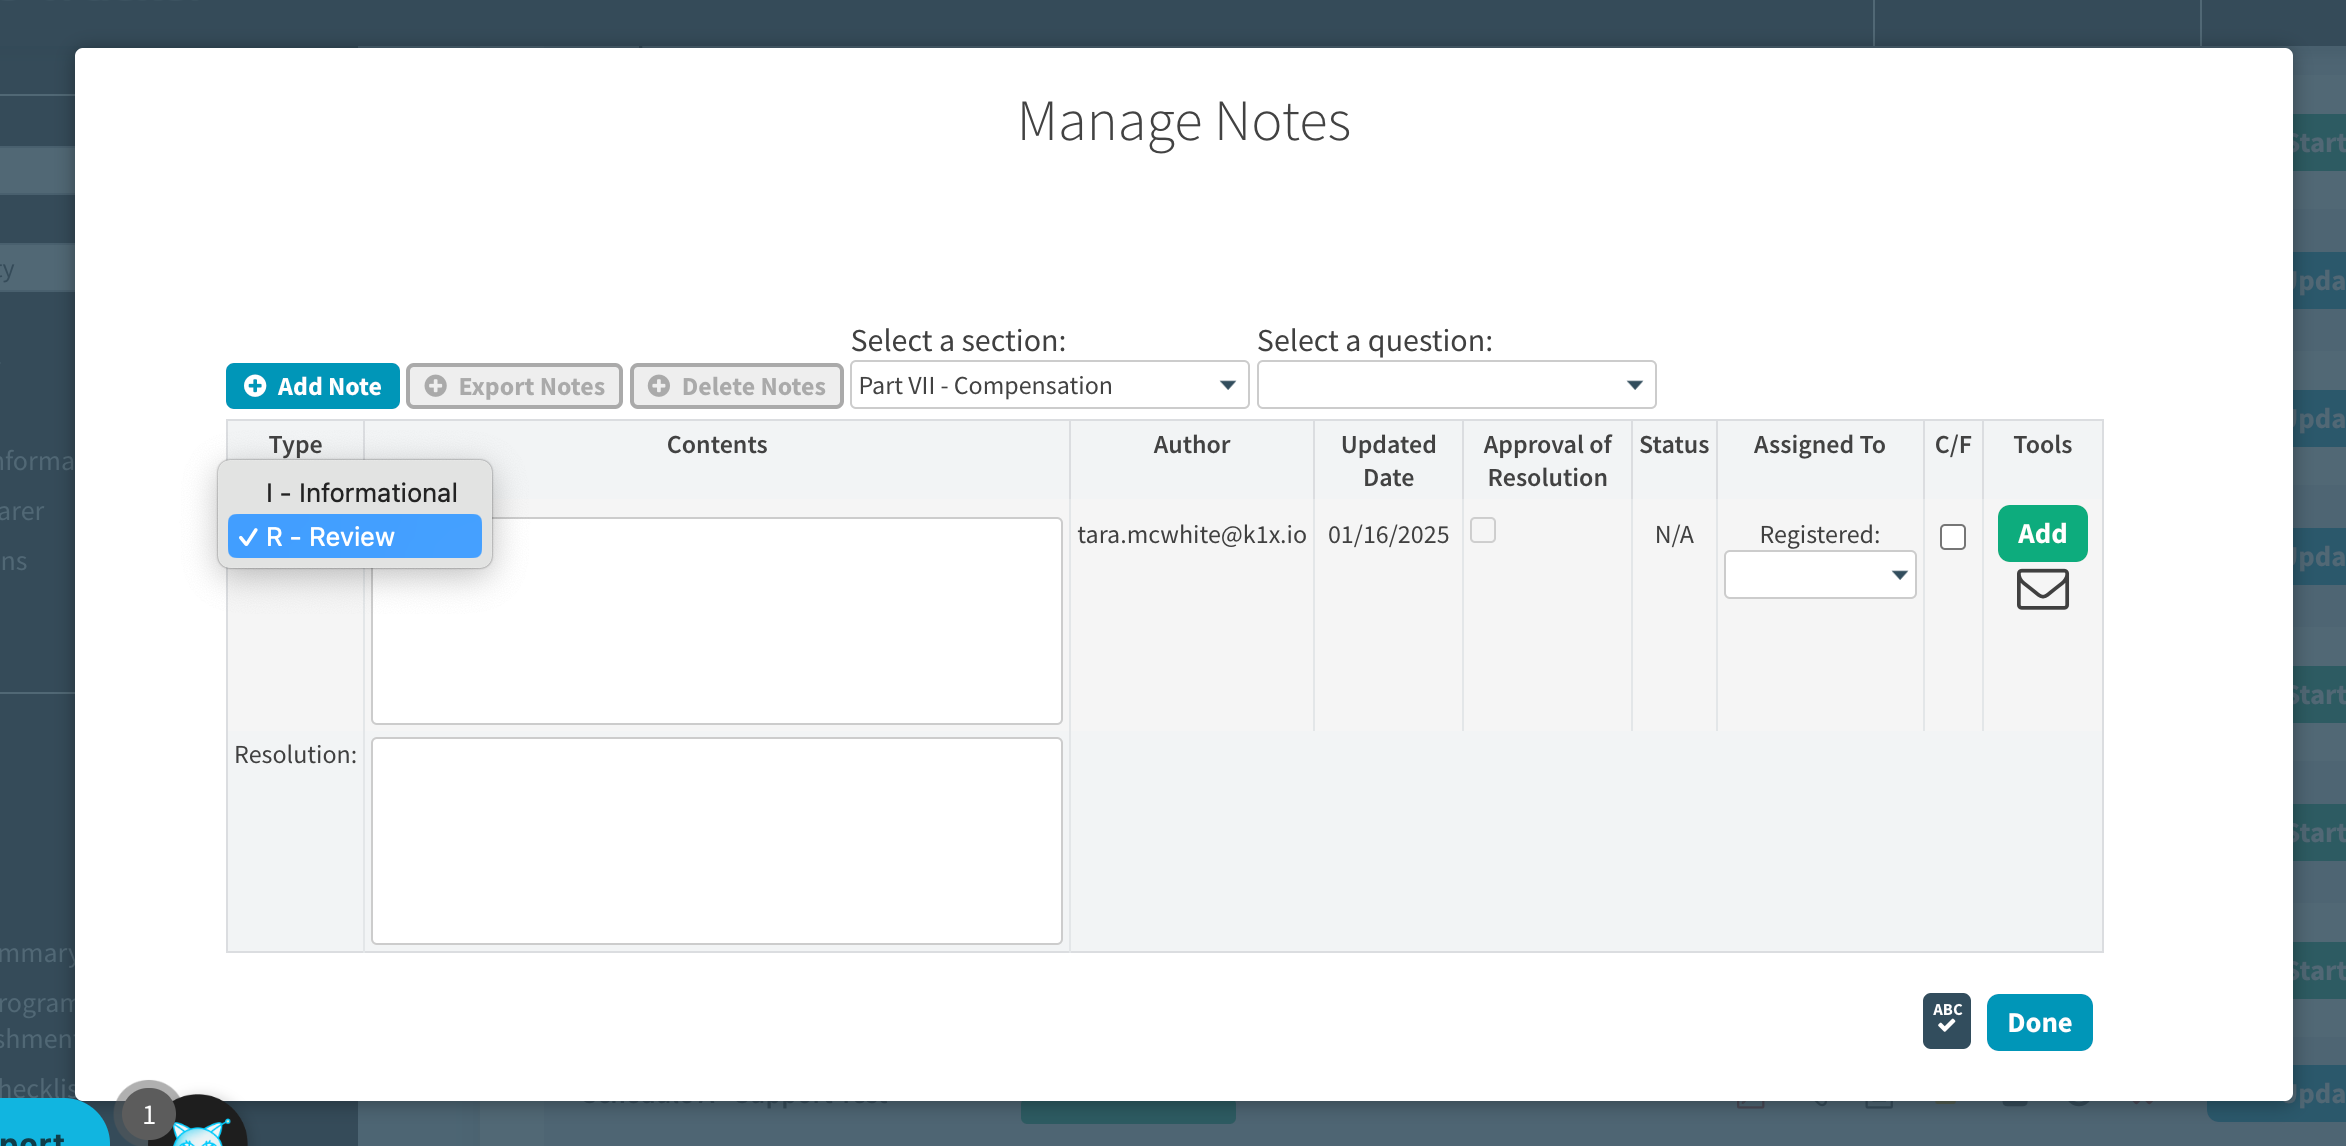Viewport: 2346px width, 1146px height.
Task: Click the Export Notes button
Action: (x=514, y=386)
